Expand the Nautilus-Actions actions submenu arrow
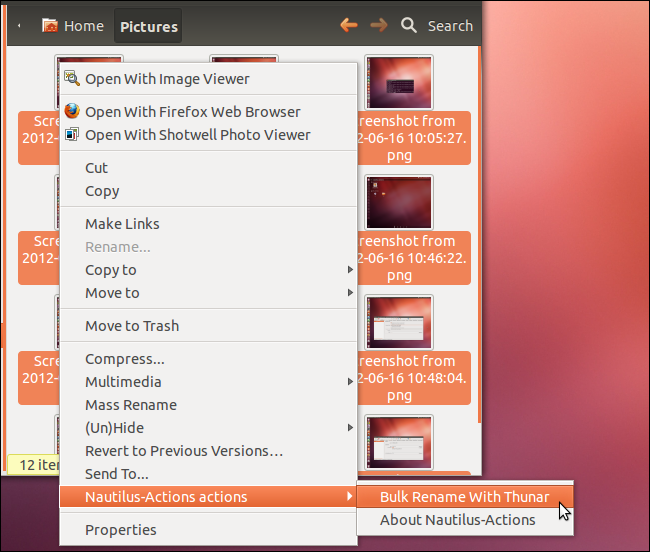The image size is (650, 552). coord(350,496)
